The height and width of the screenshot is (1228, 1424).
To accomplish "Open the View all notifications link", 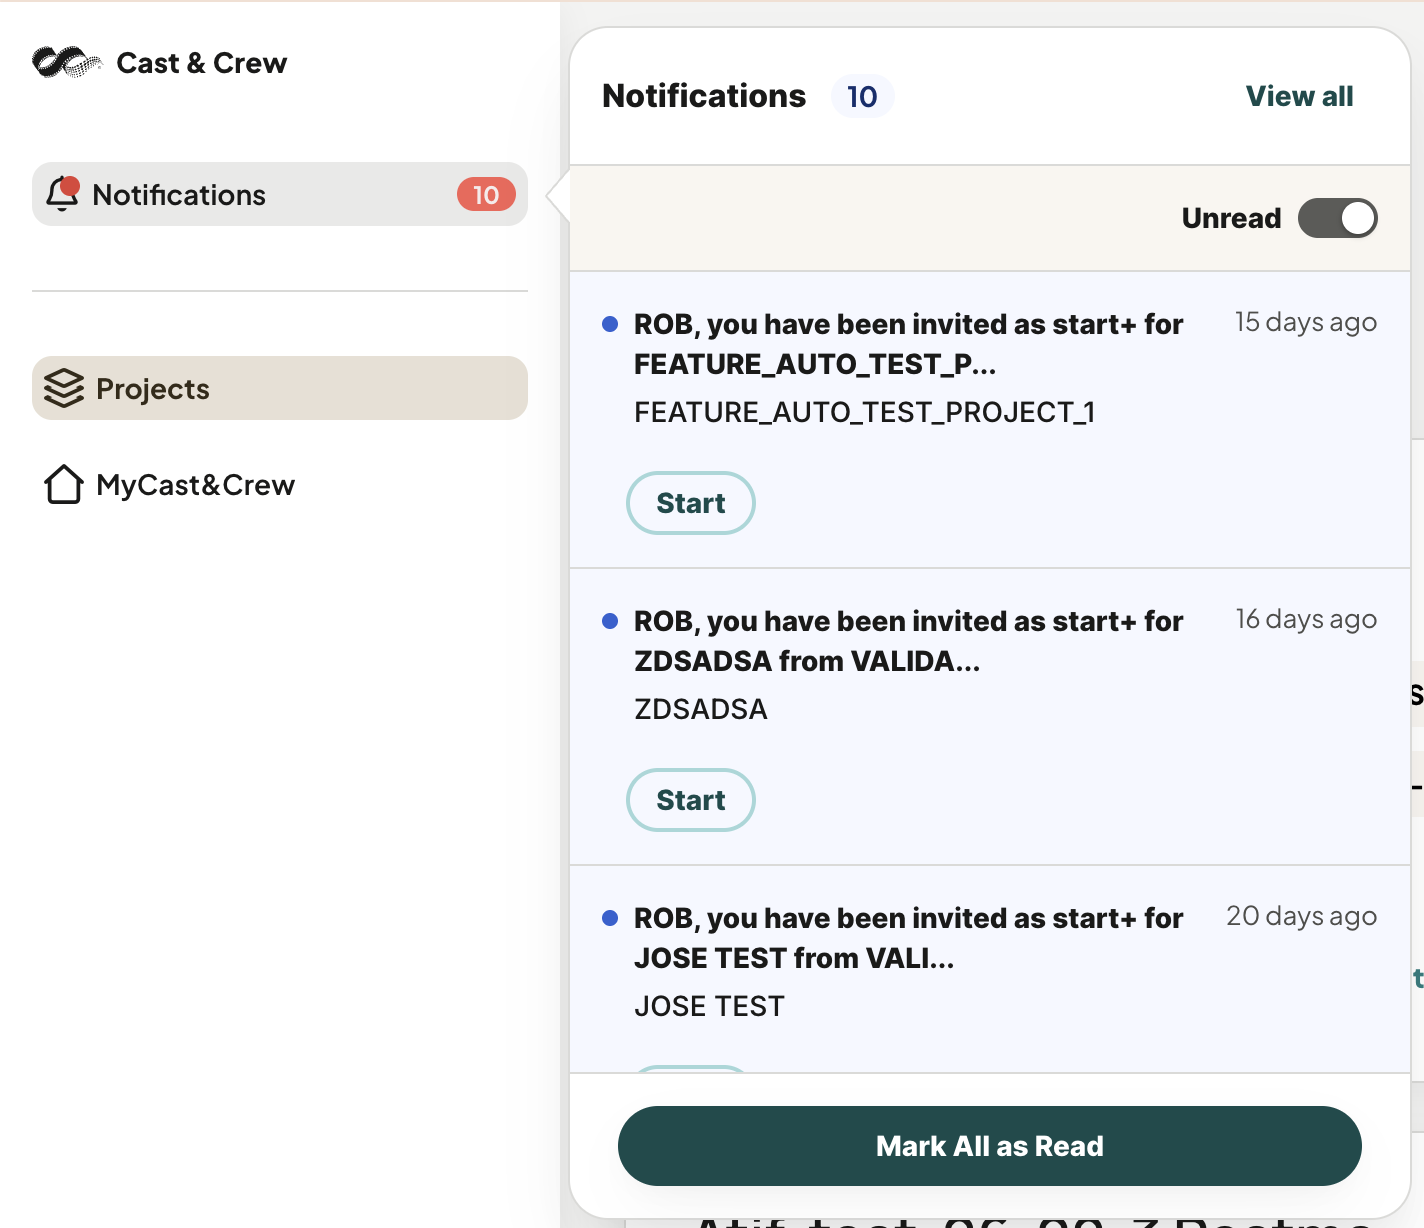I will point(1299,96).
